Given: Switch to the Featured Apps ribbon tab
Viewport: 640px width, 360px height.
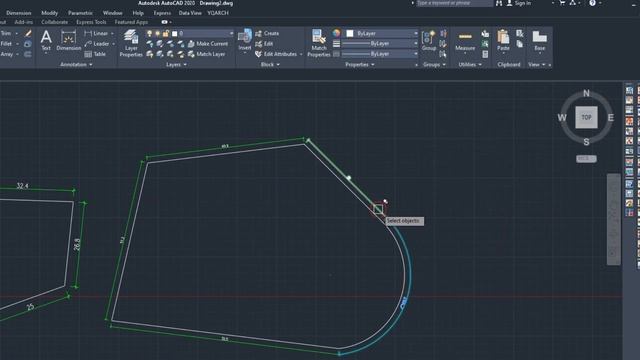Looking at the screenshot, I should [131, 22].
